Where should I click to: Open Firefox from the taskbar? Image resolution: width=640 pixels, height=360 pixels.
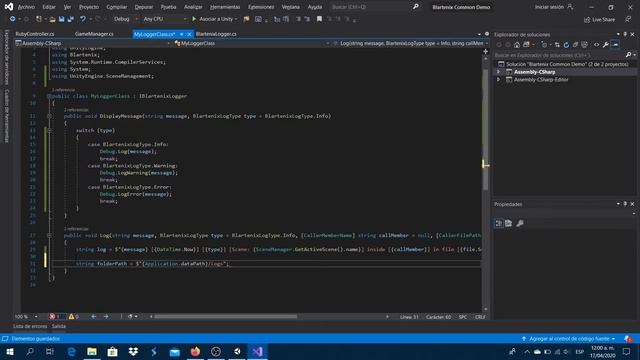tap(195, 351)
